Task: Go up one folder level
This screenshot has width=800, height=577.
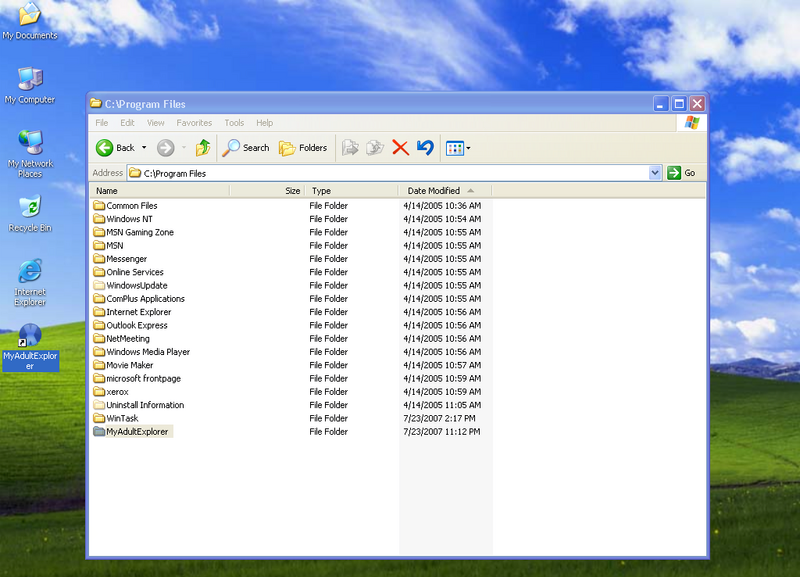Action: click(x=203, y=148)
